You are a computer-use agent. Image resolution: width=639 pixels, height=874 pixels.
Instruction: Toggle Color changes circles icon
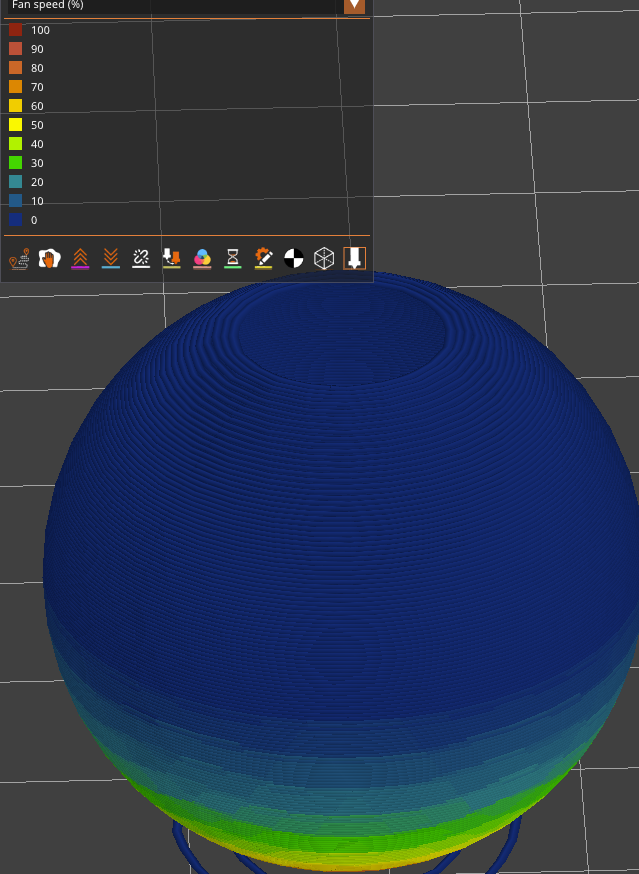click(202, 259)
